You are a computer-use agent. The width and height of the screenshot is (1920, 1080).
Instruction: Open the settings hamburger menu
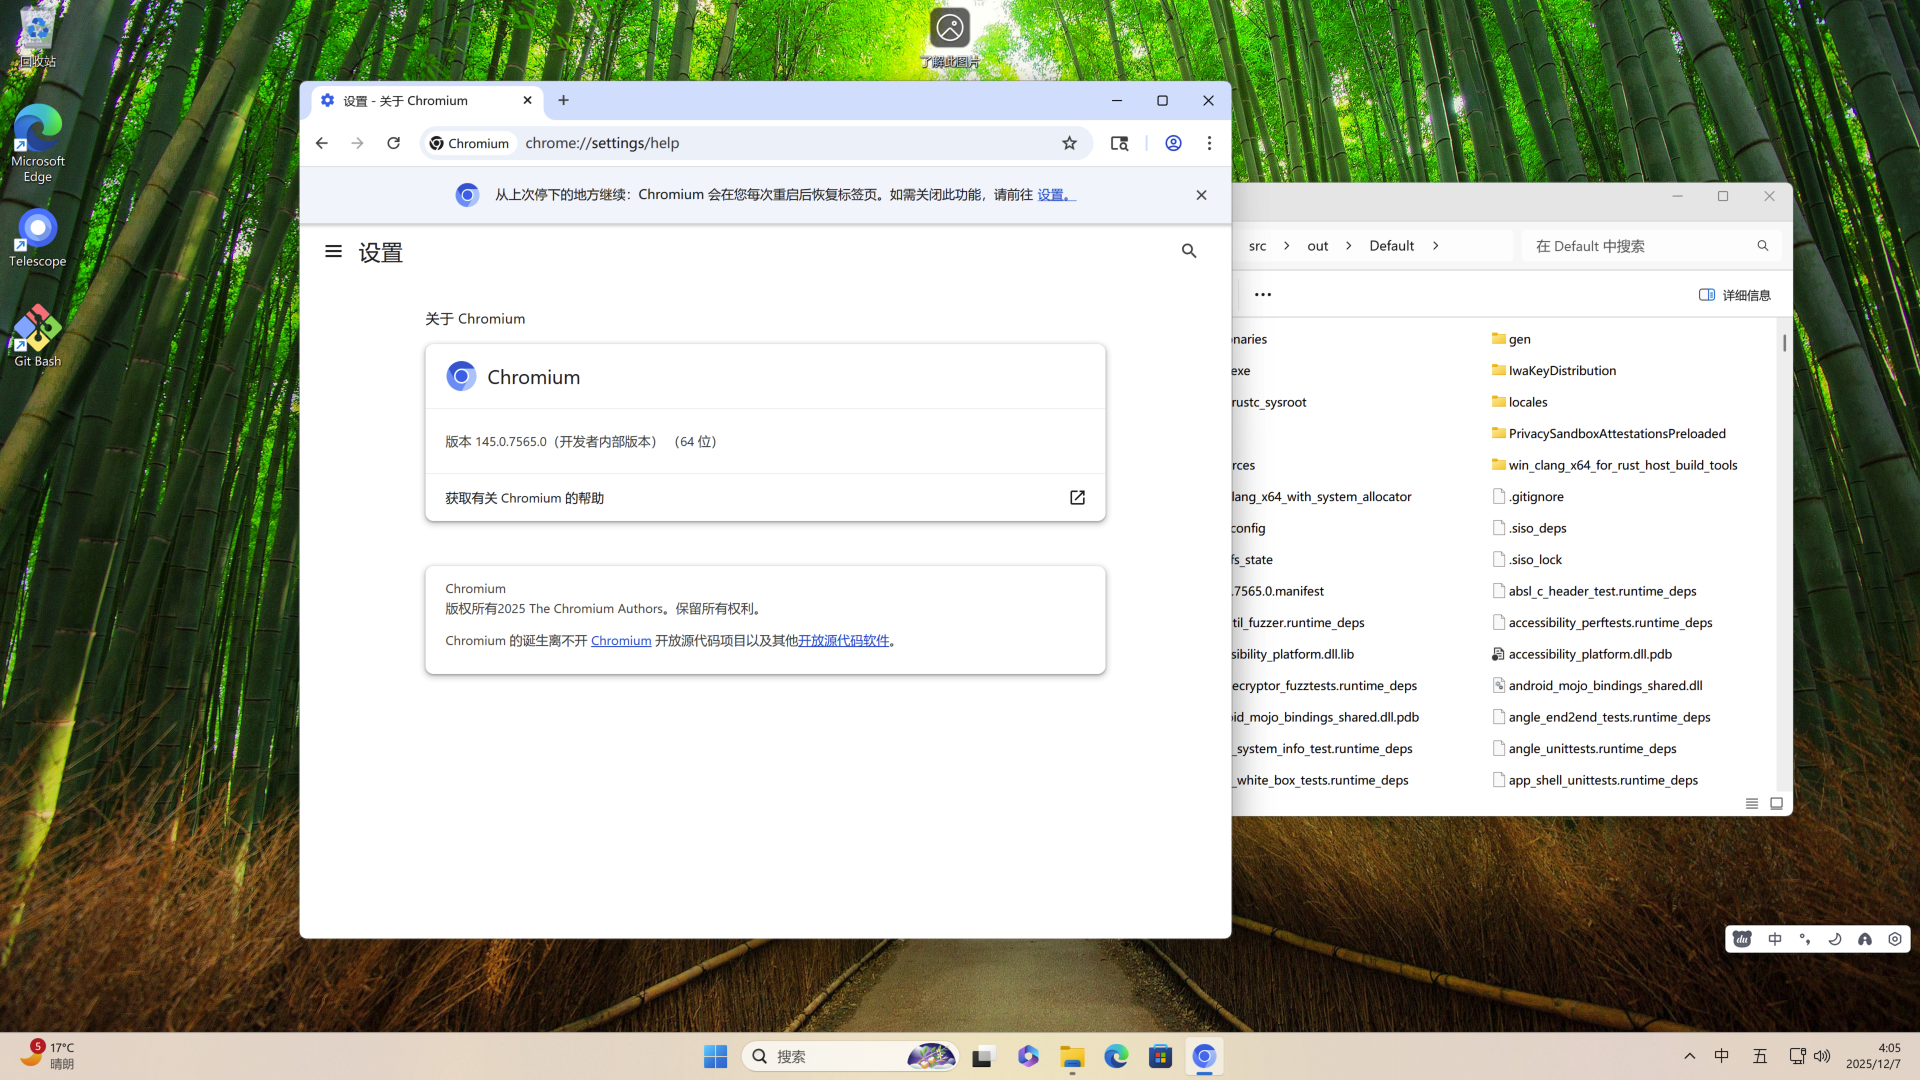pos(333,252)
